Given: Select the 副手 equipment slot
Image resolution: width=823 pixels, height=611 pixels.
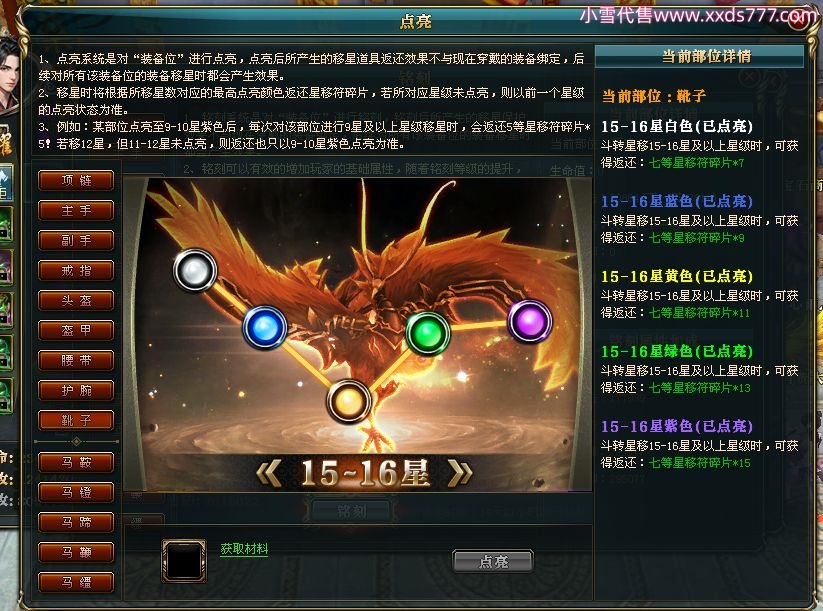Looking at the screenshot, I should pyautogui.click(x=76, y=240).
